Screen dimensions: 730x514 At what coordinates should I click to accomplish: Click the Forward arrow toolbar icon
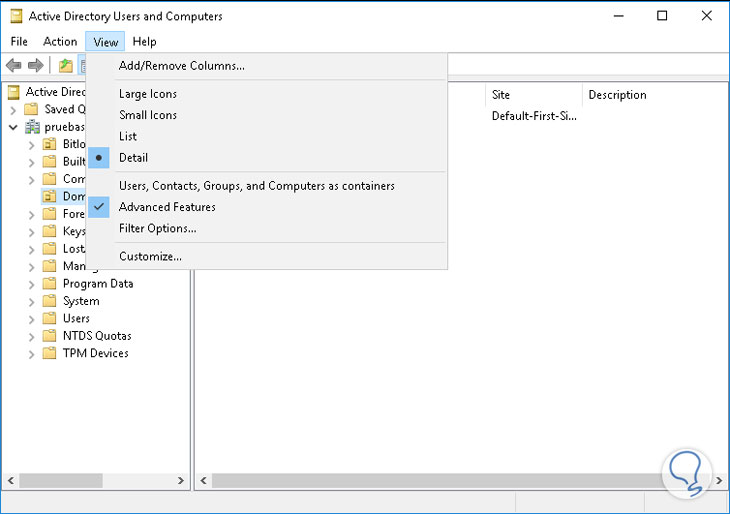click(x=36, y=66)
